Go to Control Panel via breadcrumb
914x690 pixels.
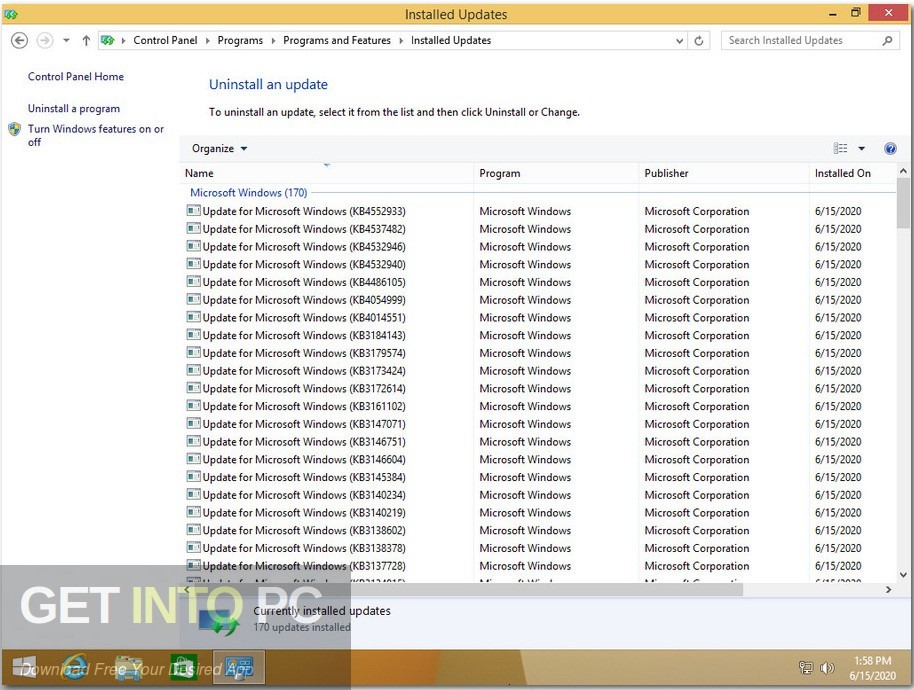tap(165, 40)
